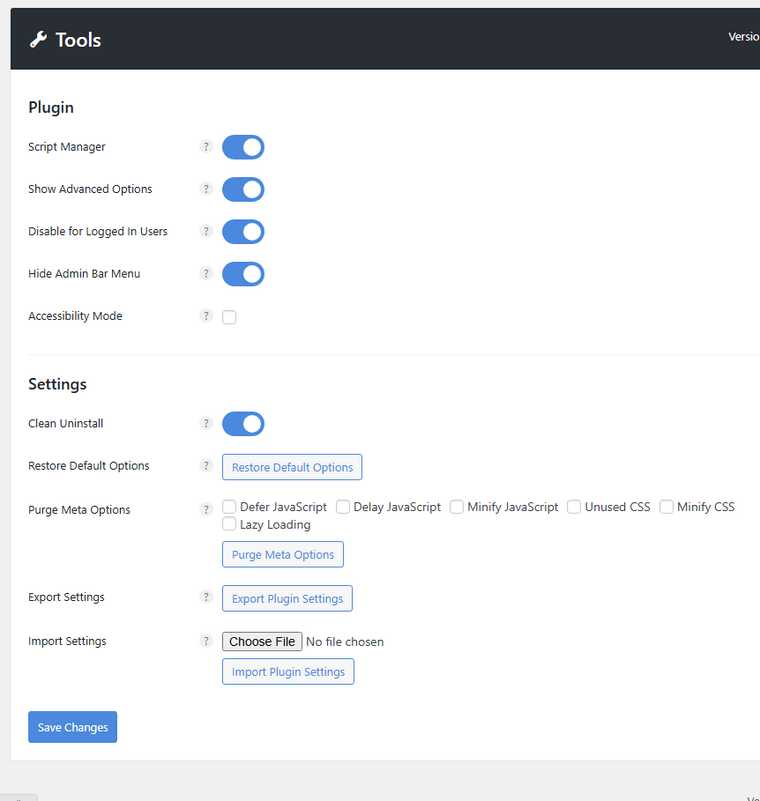Switch off Hide Admin Bar Menu
The width and height of the screenshot is (760, 801).
243,274
